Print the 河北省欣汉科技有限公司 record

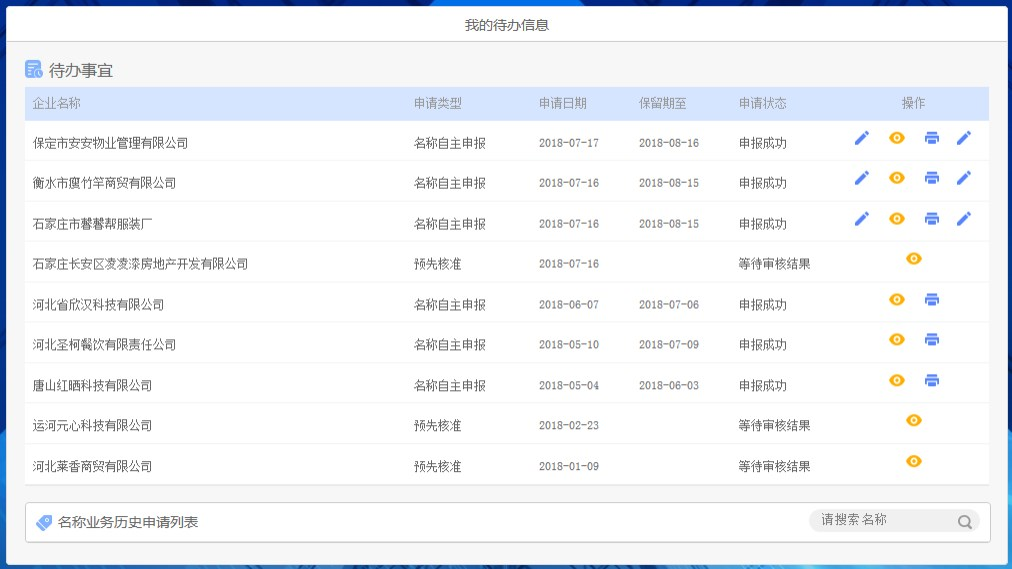pos(932,300)
